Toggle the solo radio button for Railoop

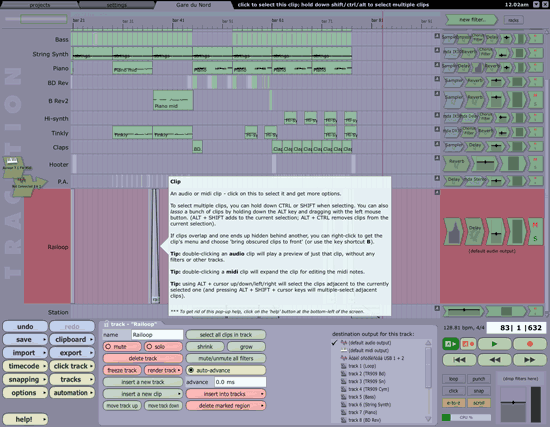(163, 347)
